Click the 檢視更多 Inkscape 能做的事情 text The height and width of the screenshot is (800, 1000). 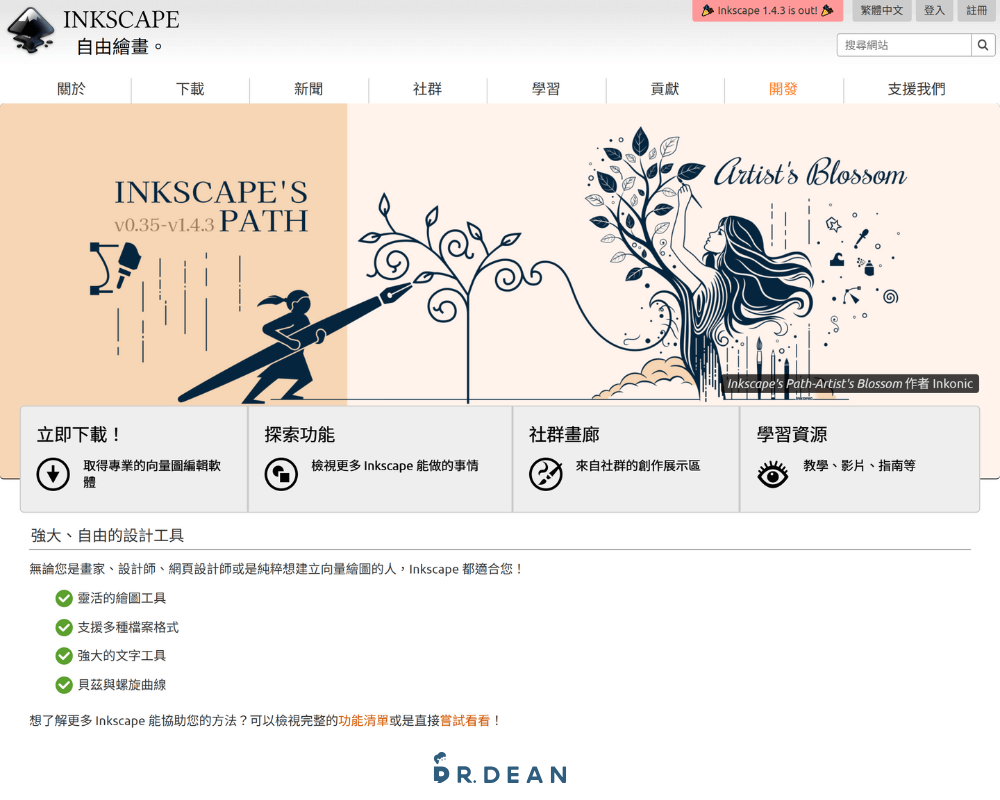395,466
